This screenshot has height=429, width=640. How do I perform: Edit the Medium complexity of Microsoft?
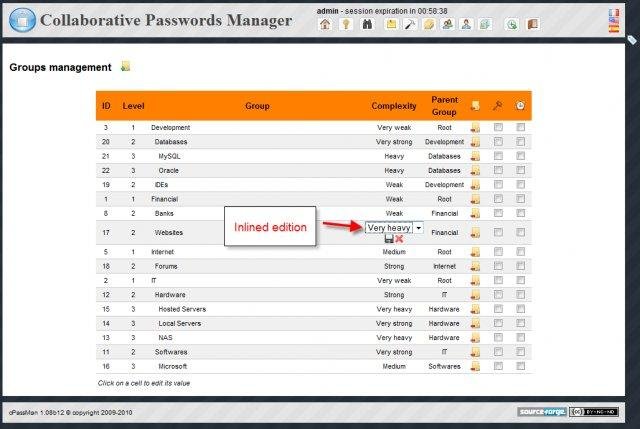(x=394, y=366)
